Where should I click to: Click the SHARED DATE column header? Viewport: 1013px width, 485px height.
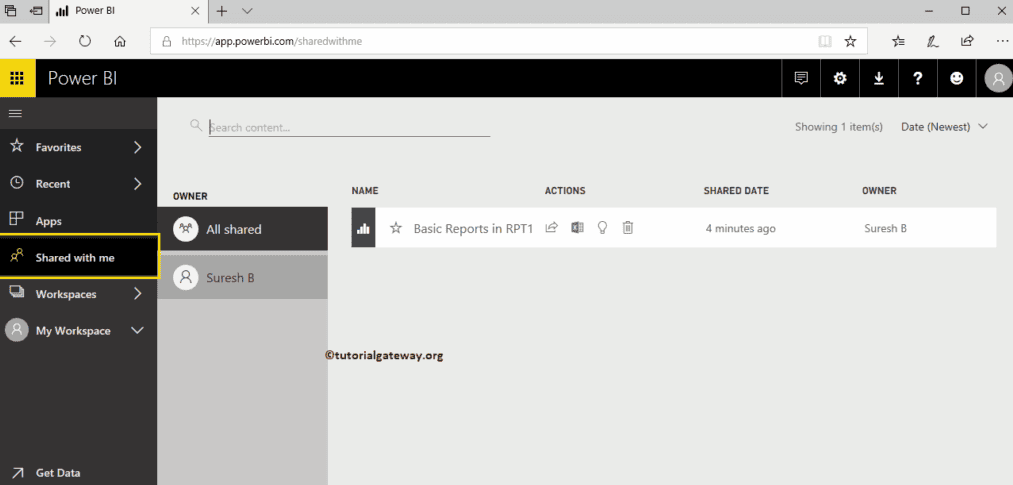(736, 191)
